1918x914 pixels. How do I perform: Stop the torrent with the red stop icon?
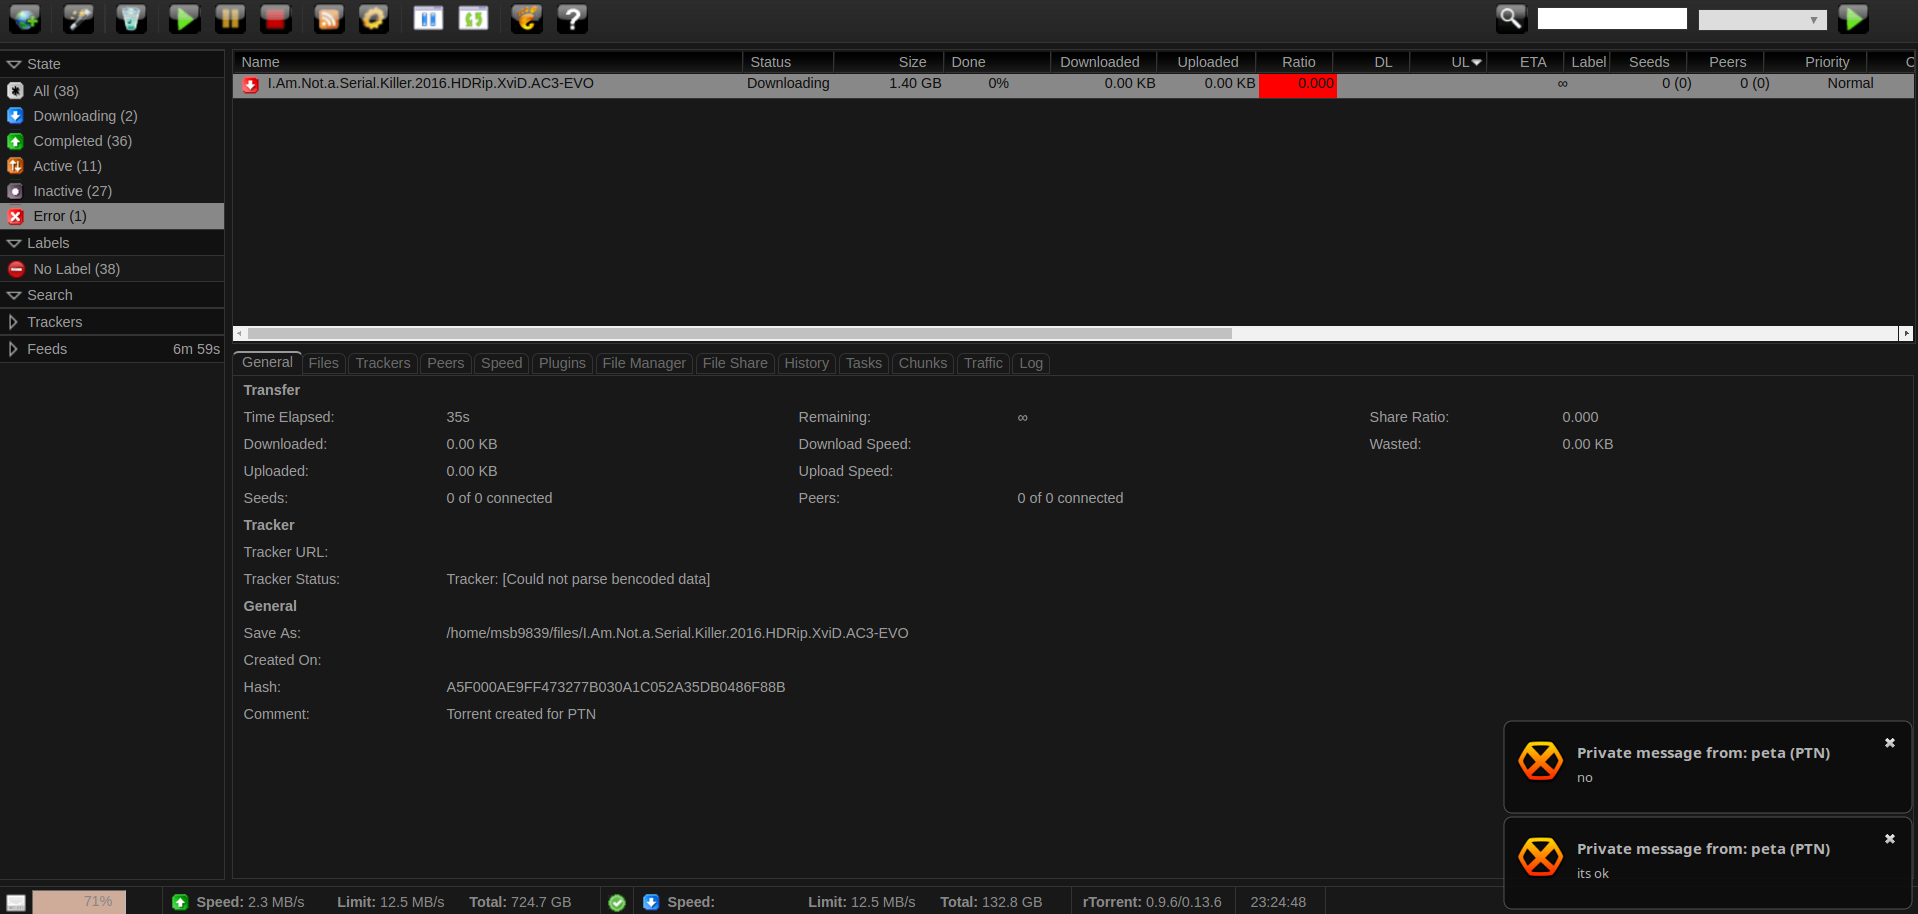click(x=276, y=18)
